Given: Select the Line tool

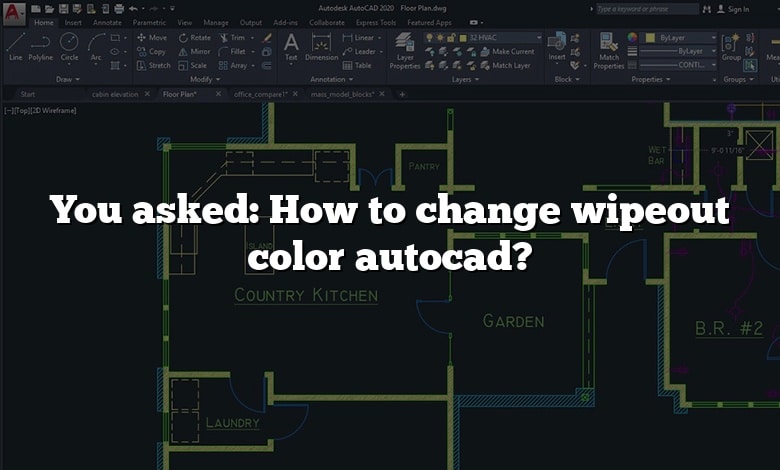Looking at the screenshot, I should click(x=15, y=46).
